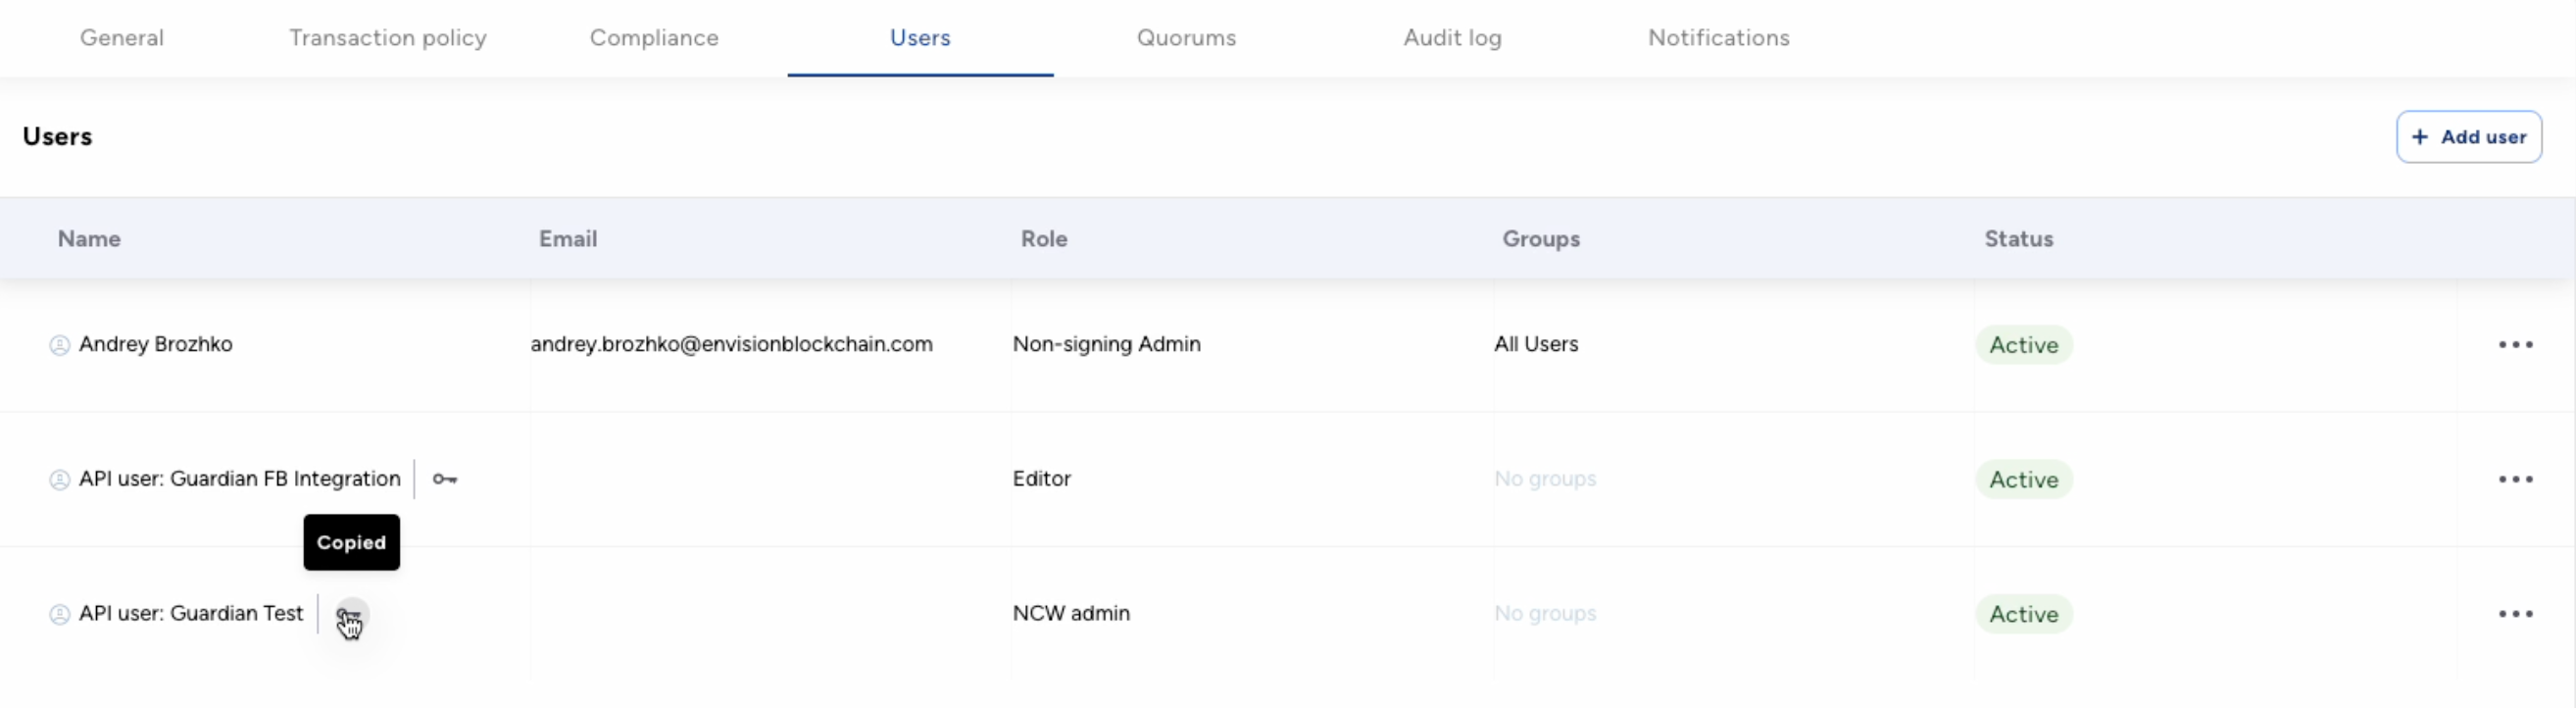This screenshot has height=708, width=2576.
Task: Click the Role column header
Action: 1043,239
